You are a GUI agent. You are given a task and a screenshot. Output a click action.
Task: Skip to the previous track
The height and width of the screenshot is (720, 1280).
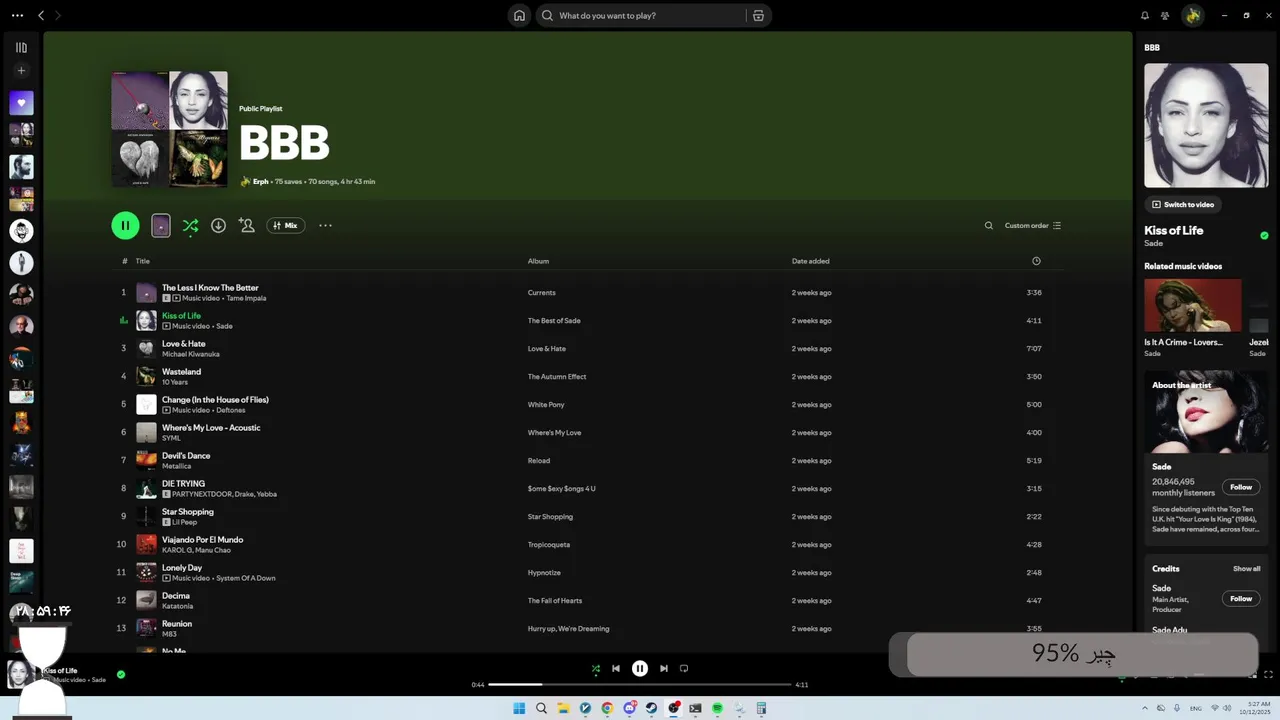616,668
